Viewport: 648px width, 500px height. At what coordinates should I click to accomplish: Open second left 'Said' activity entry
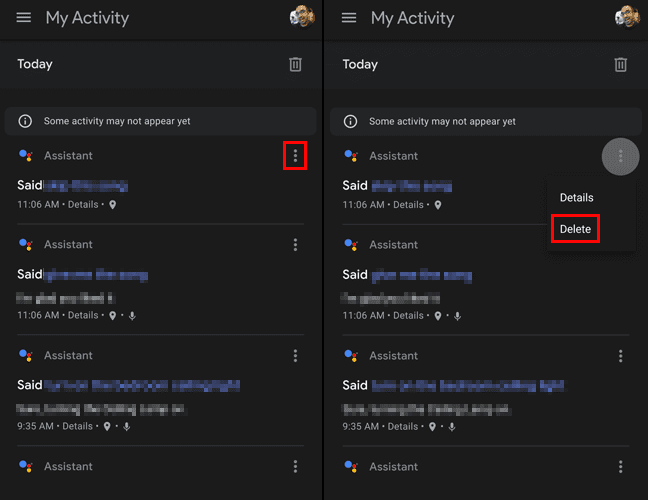[83, 275]
